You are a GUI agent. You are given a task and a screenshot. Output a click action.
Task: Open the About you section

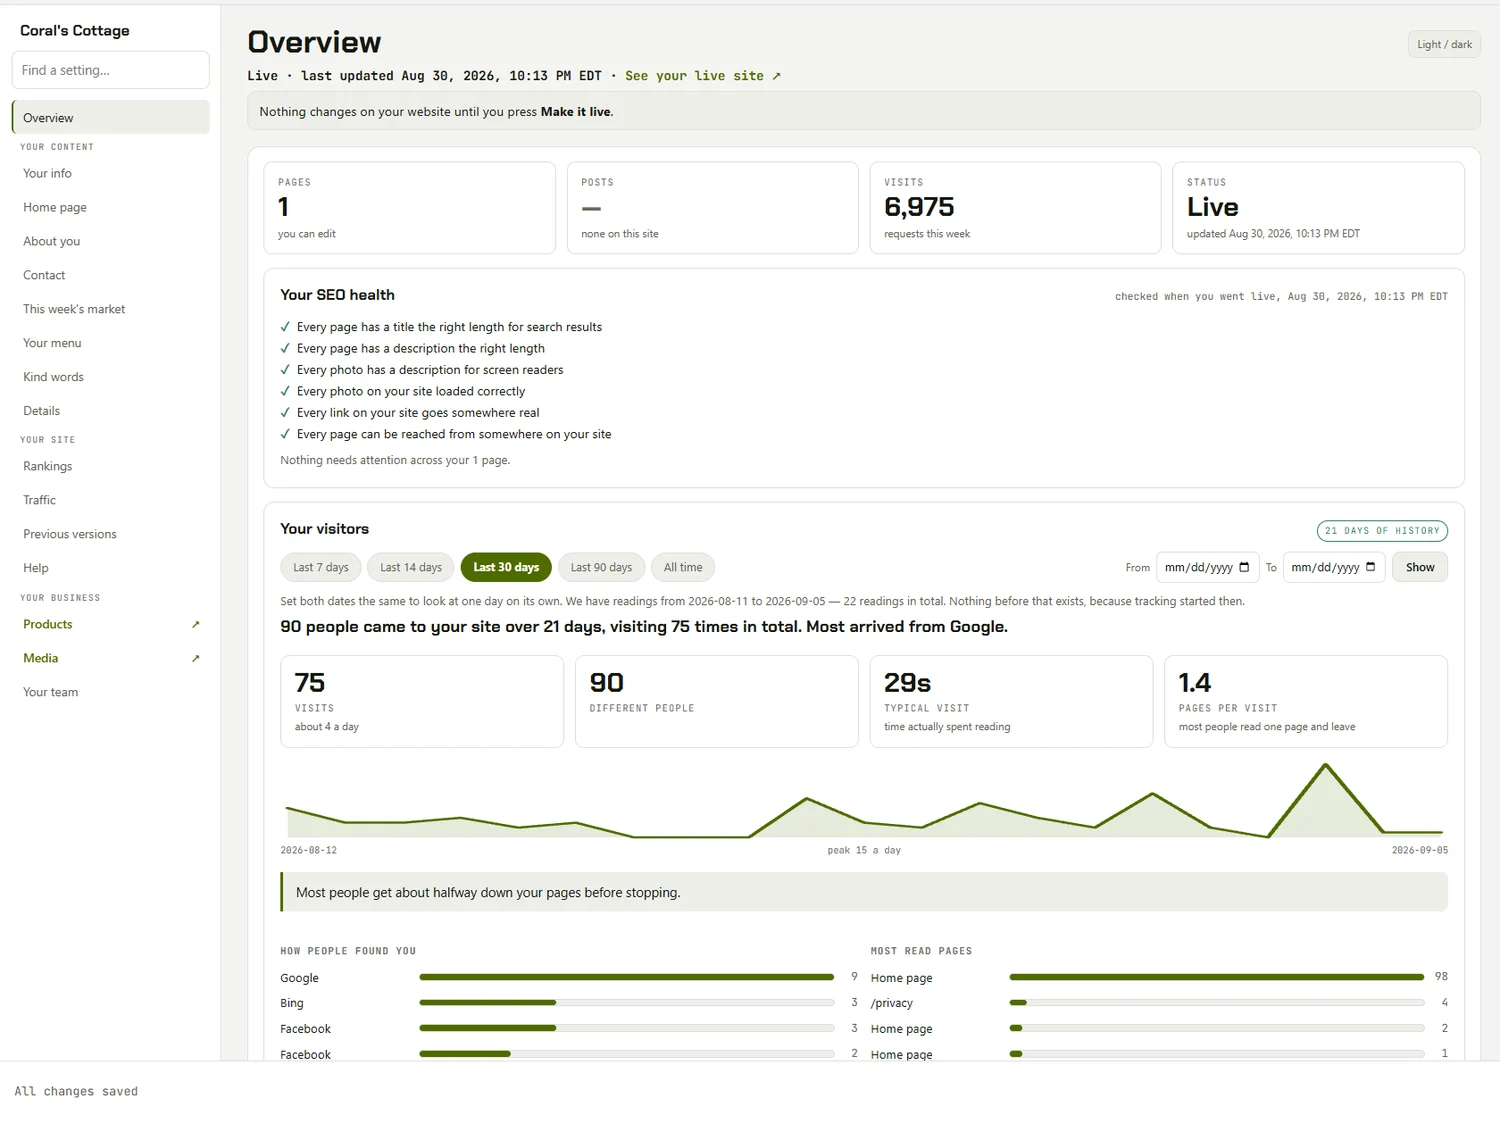111,241
